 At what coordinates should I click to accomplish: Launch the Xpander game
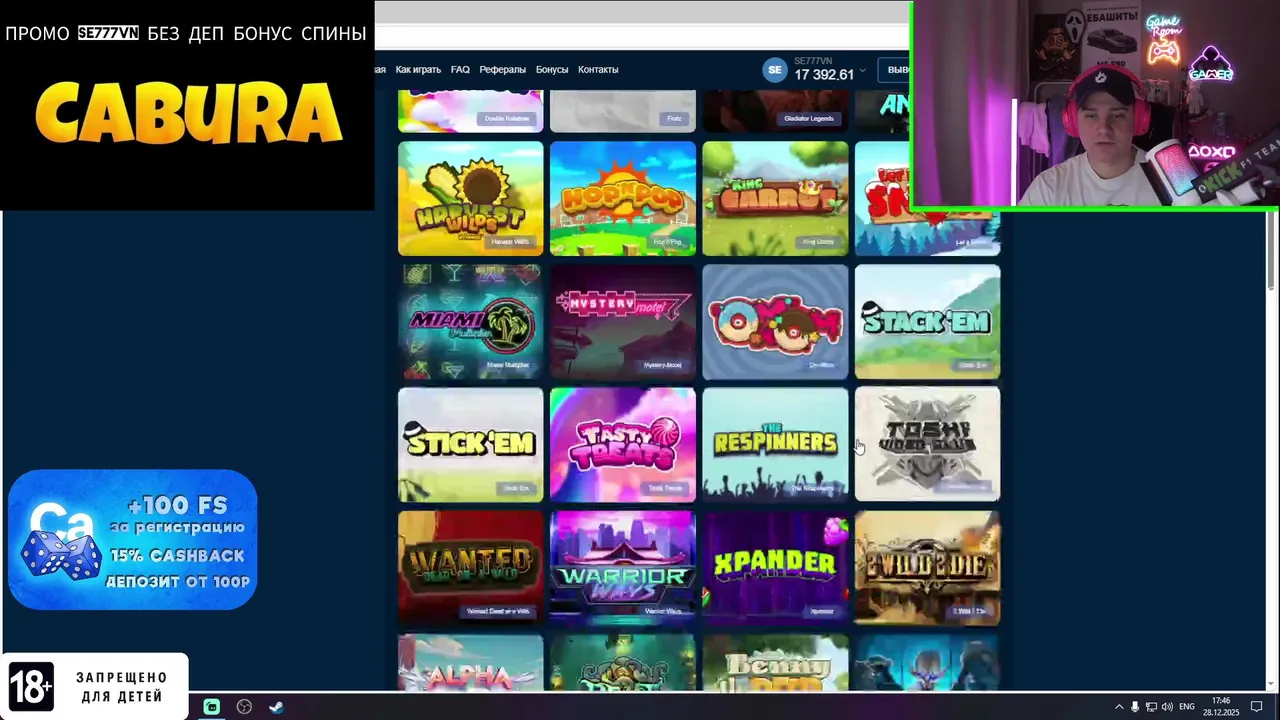point(775,568)
